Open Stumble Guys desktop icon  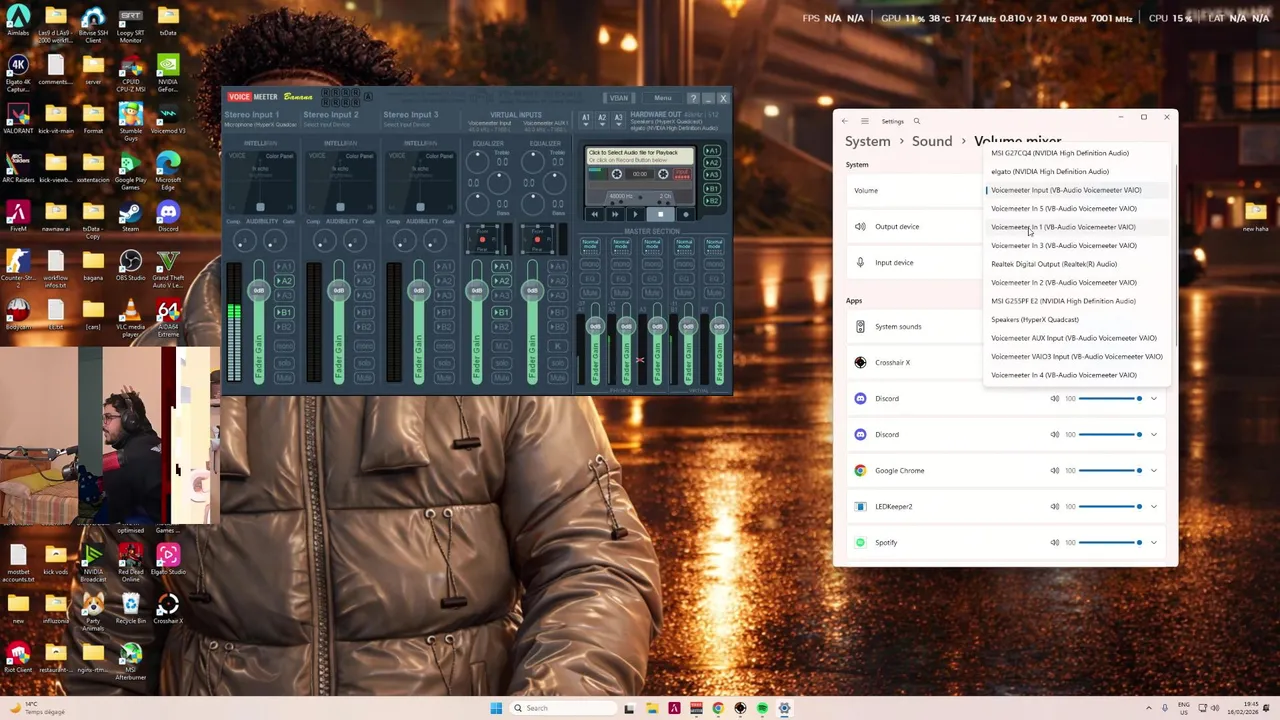point(130,121)
